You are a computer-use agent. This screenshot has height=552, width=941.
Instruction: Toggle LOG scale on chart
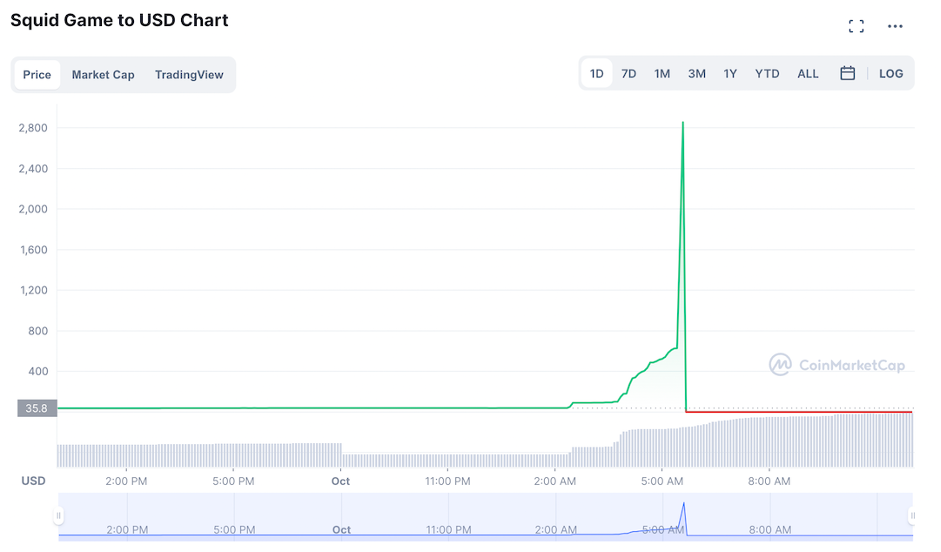(x=891, y=73)
